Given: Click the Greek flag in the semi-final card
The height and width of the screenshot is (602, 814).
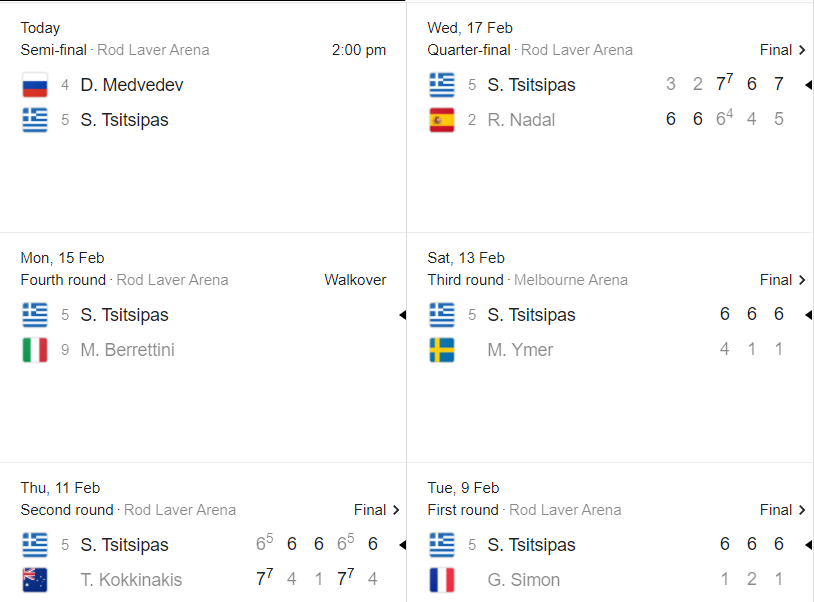Looking at the screenshot, I should (35, 120).
